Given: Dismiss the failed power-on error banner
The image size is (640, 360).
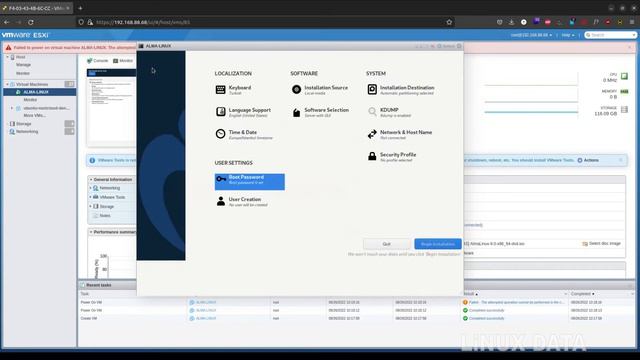Looking at the screenshot, I should (x=629, y=47).
